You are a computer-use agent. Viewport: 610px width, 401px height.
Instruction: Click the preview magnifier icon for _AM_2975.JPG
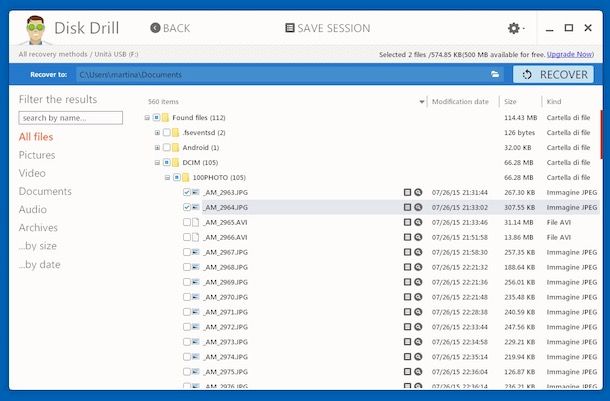pos(418,372)
